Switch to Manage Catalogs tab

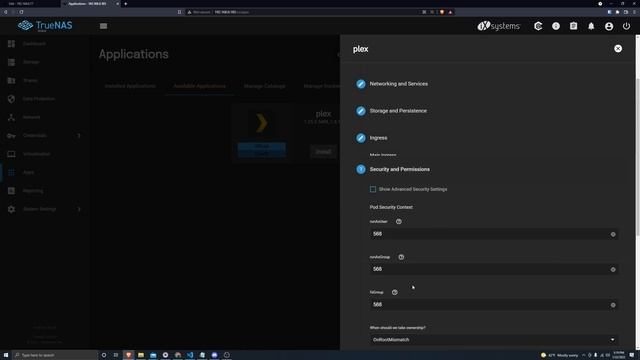pos(264,86)
